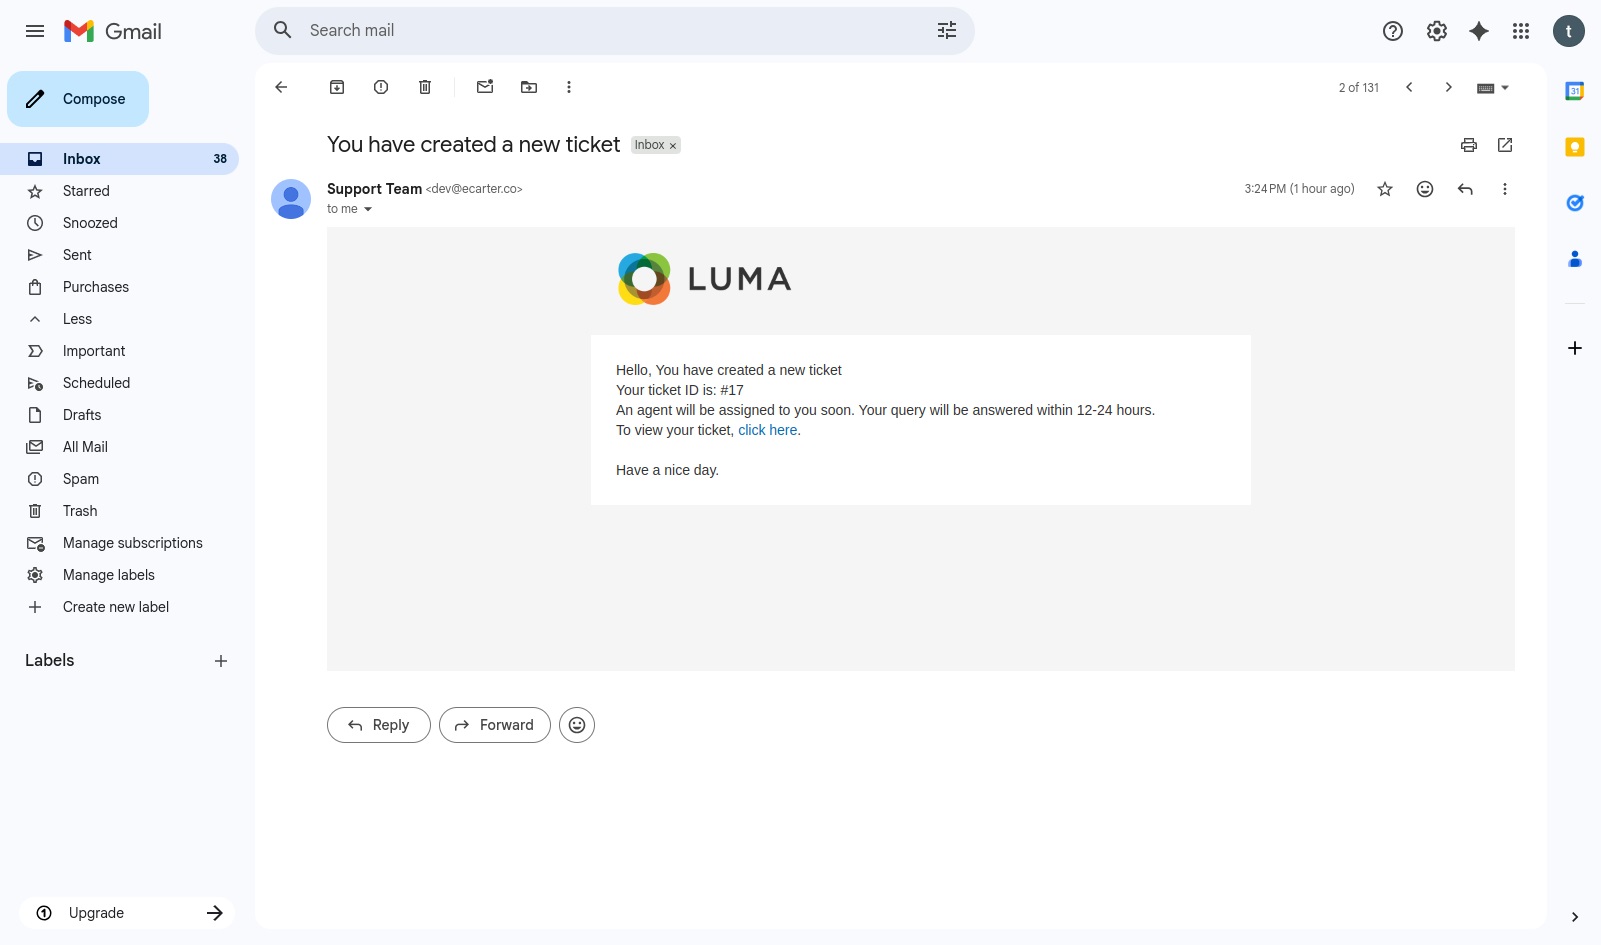
Task: Open the account avatar 't'
Action: [1569, 31]
